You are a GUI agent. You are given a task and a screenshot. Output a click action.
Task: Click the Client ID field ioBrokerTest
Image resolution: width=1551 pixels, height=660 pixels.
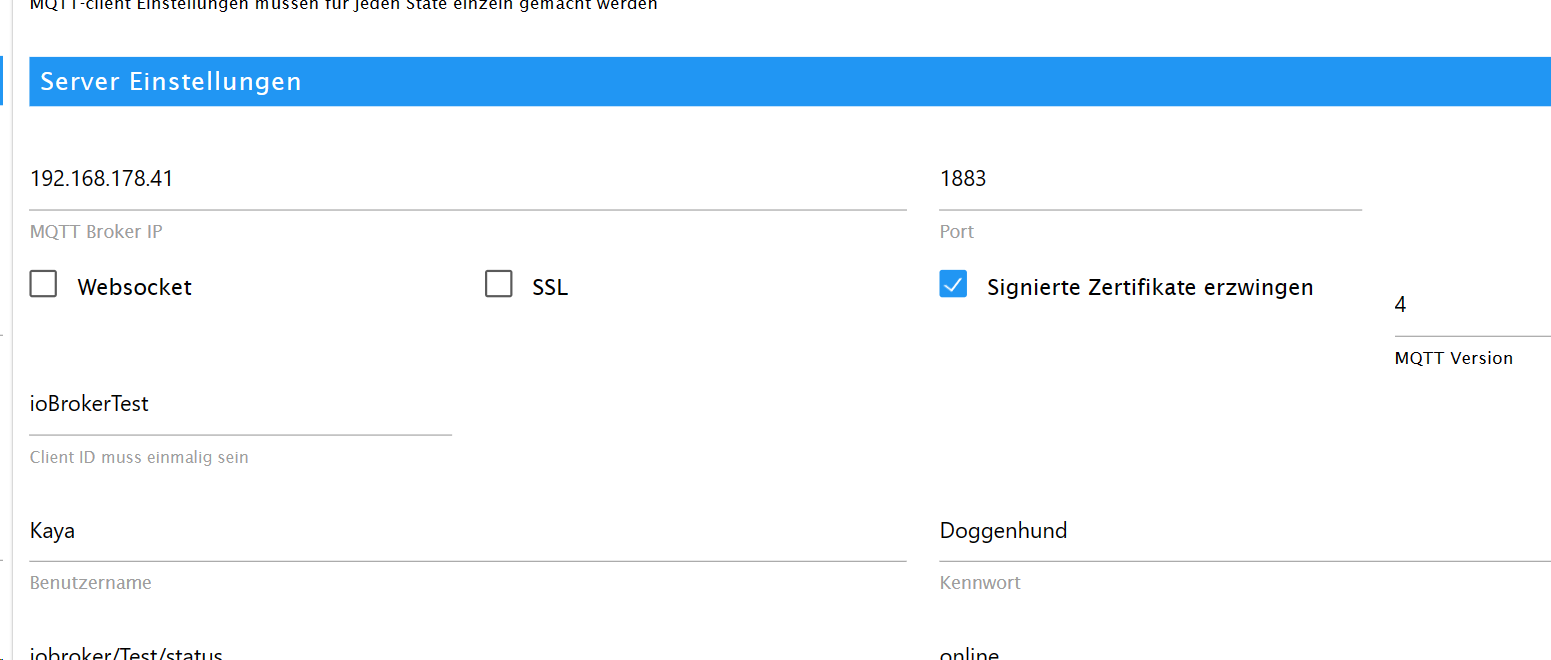click(x=240, y=405)
